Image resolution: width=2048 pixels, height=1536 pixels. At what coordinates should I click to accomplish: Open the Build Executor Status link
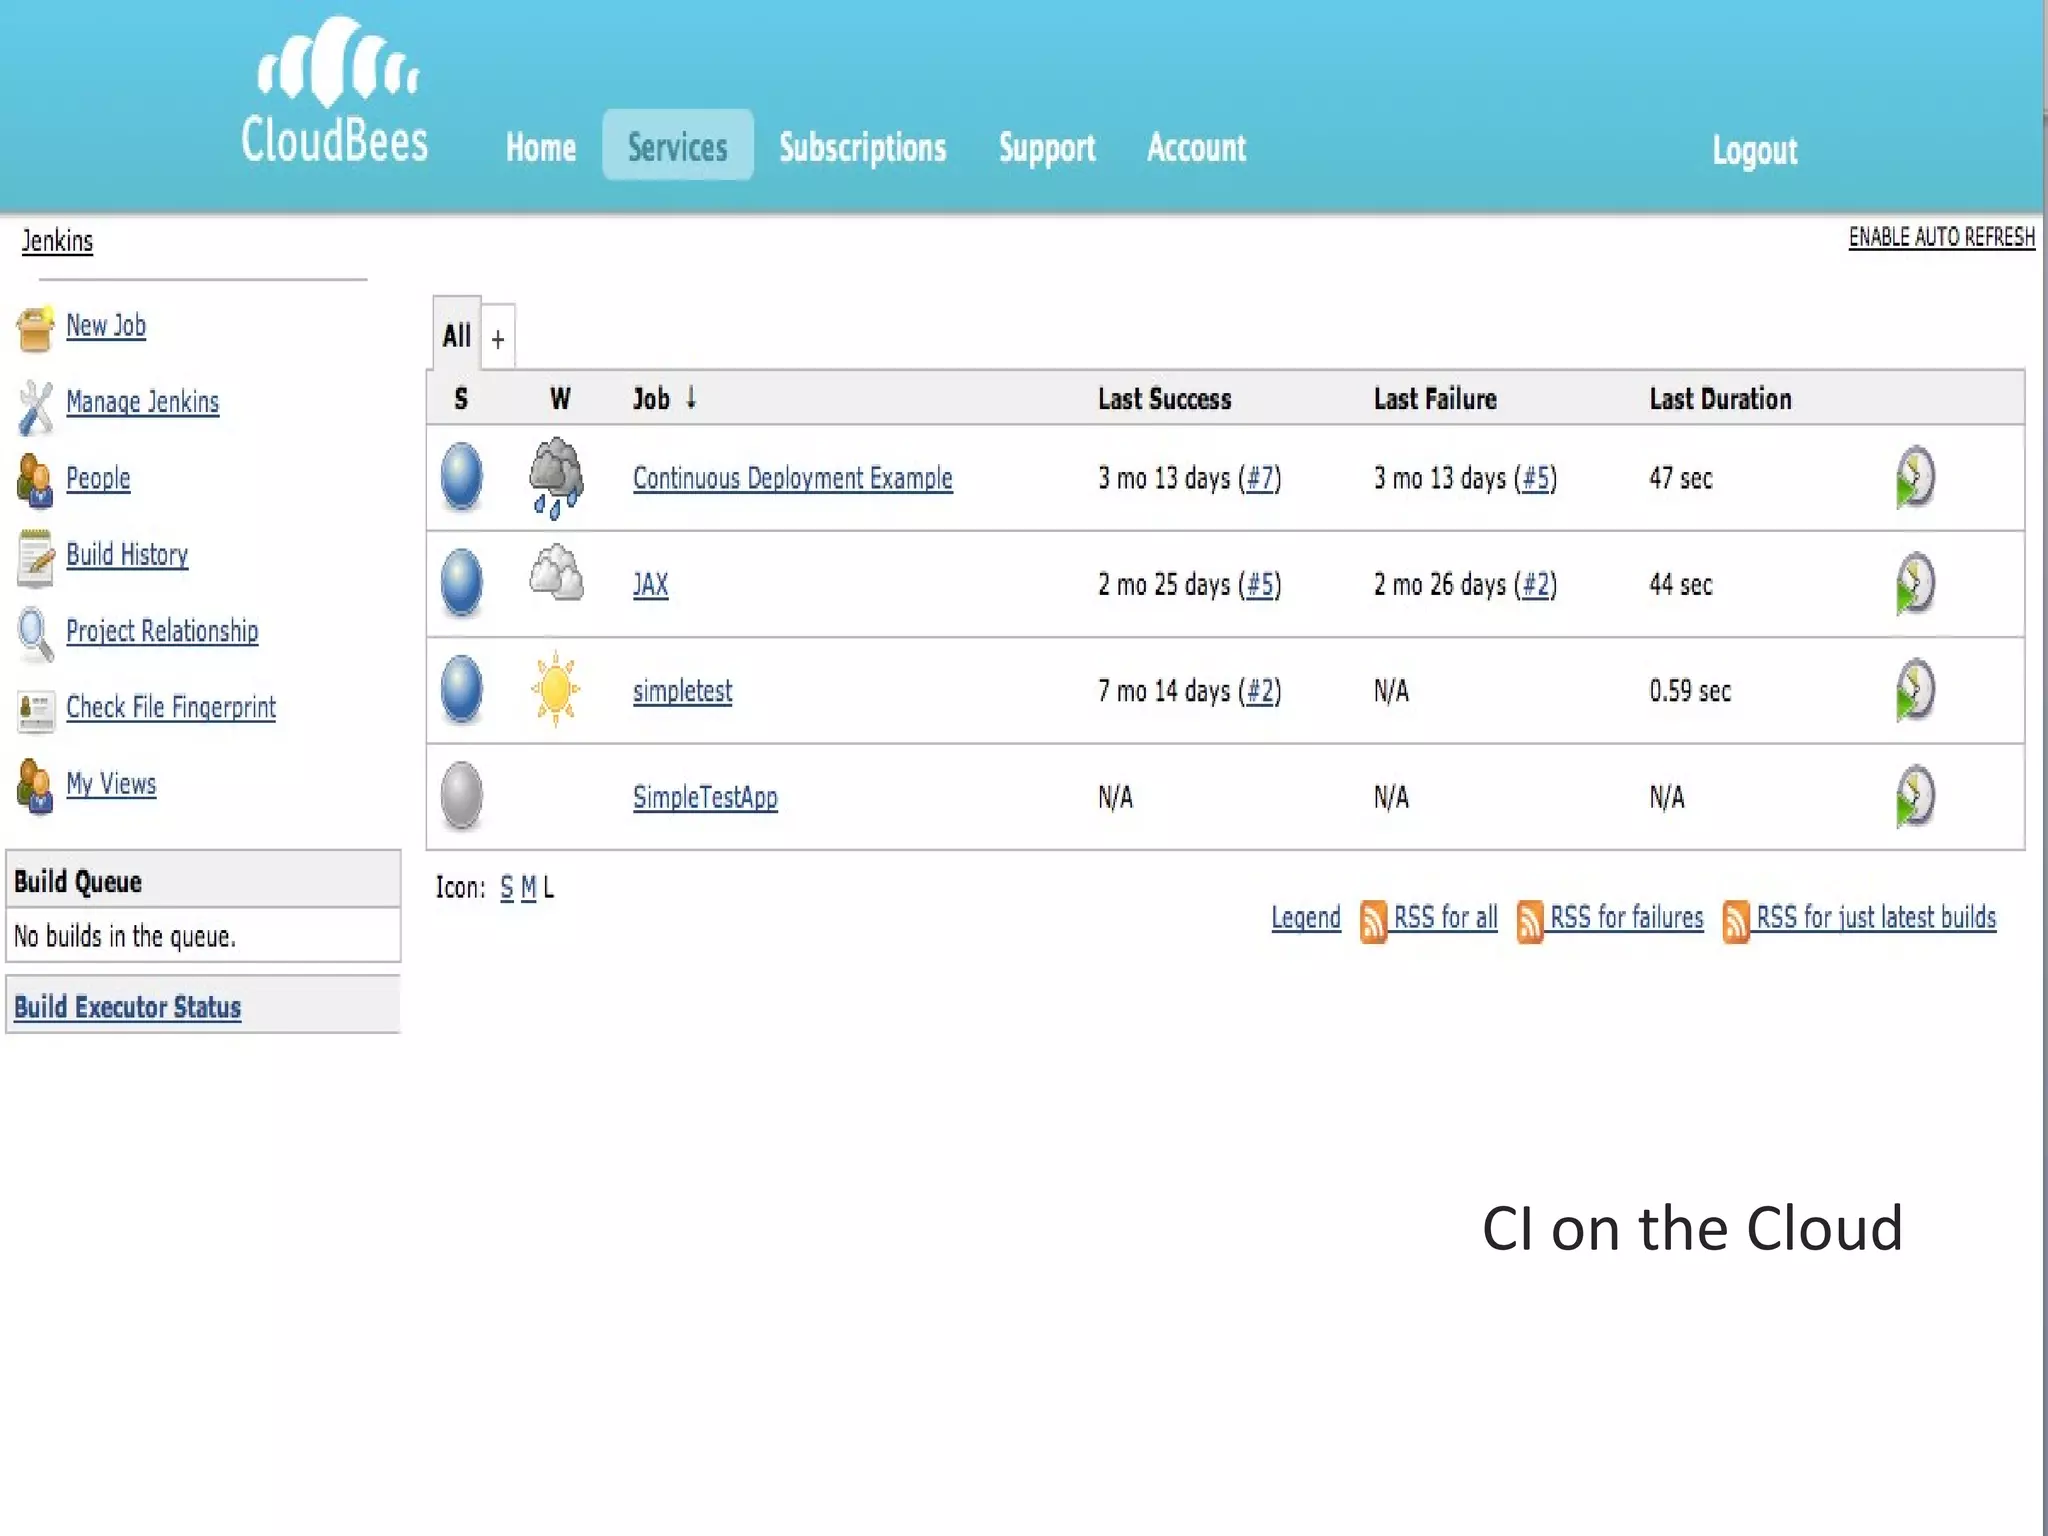coord(127,1007)
